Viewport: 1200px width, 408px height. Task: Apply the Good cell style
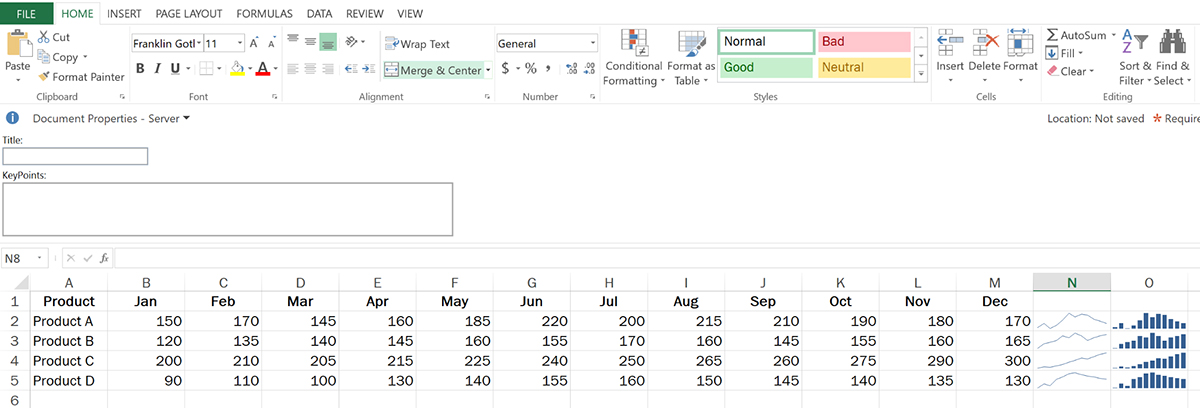[766, 68]
